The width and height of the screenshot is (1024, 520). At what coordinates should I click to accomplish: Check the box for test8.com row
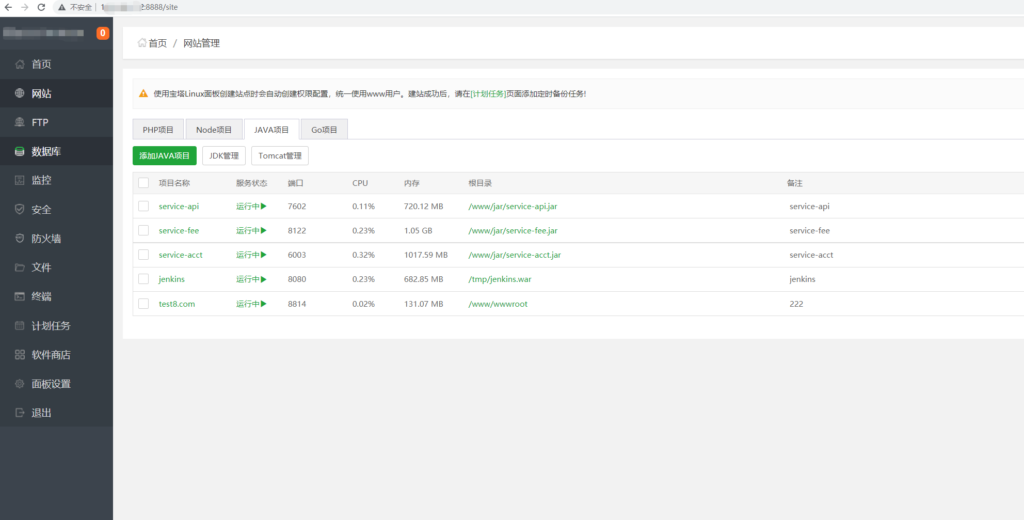(144, 304)
